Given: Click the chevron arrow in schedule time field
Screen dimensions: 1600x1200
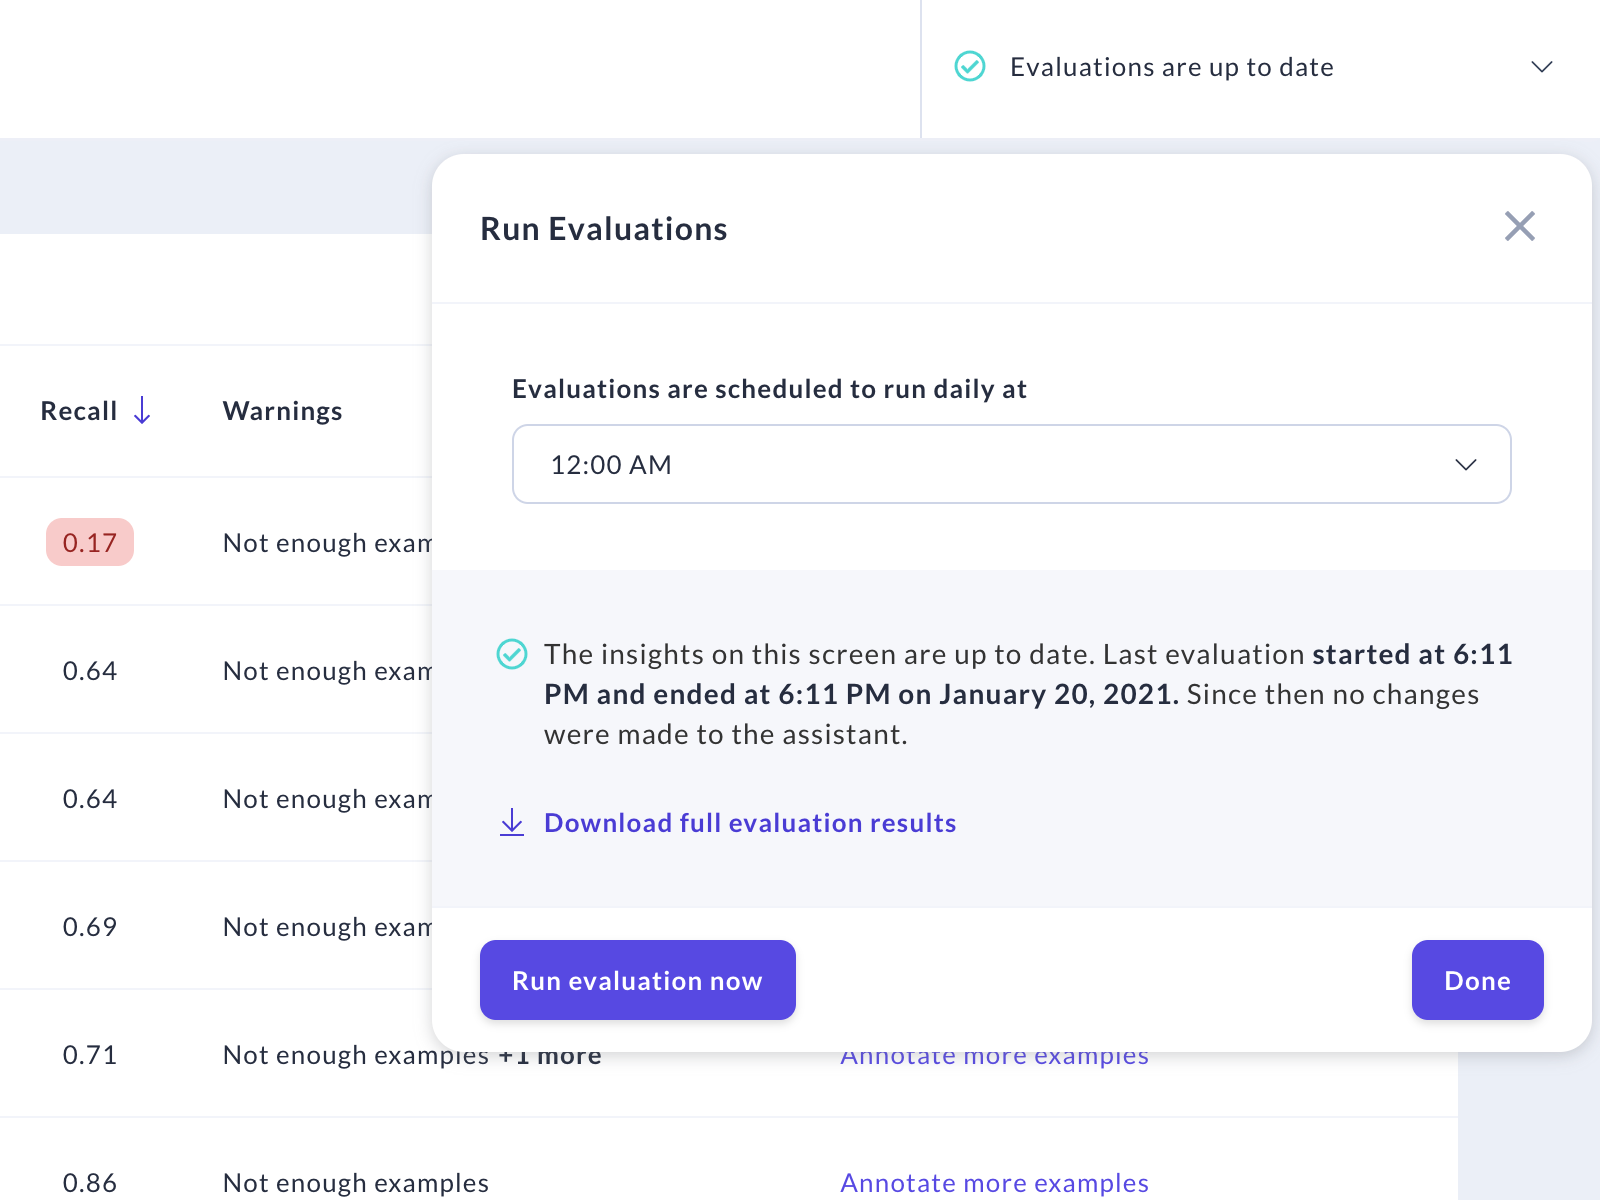Looking at the screenshot, I should [x=1465, y=465].
